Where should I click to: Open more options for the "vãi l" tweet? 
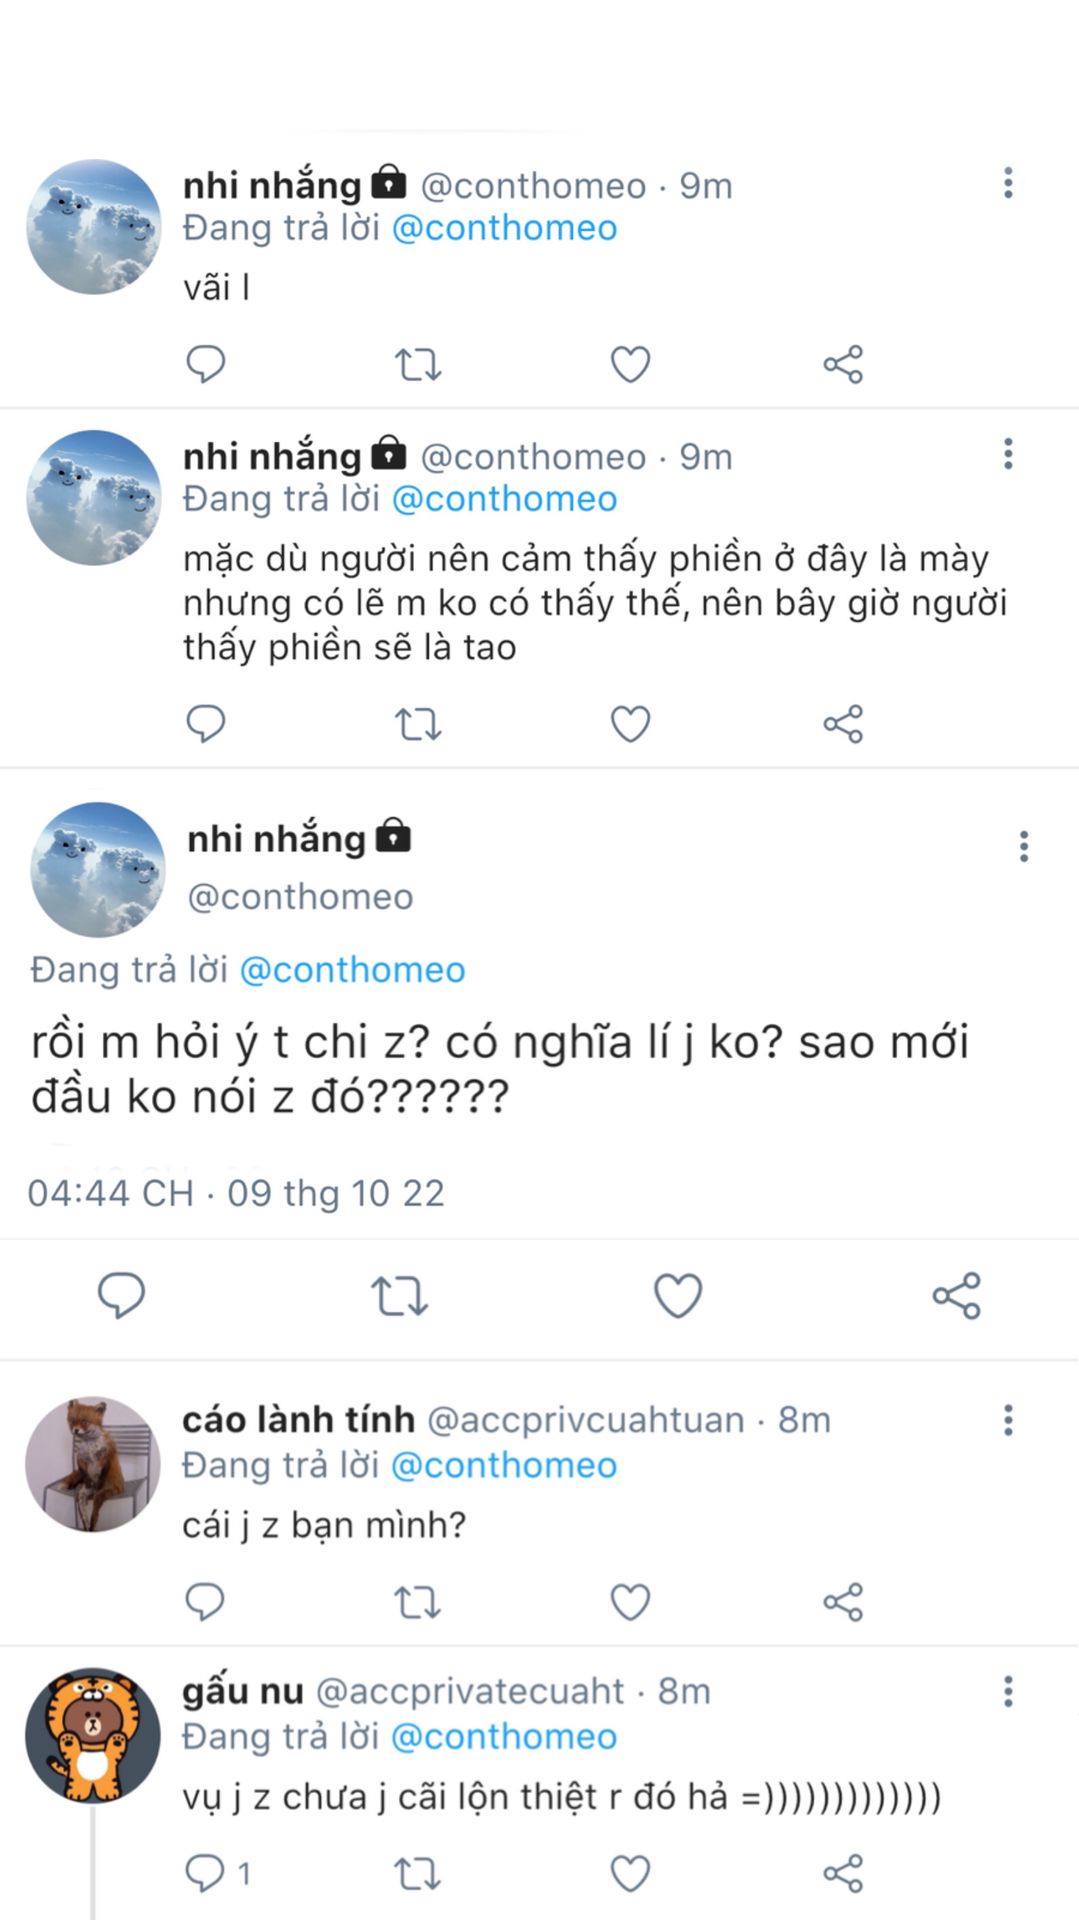pyautogui.click(x=1008, y=183)
